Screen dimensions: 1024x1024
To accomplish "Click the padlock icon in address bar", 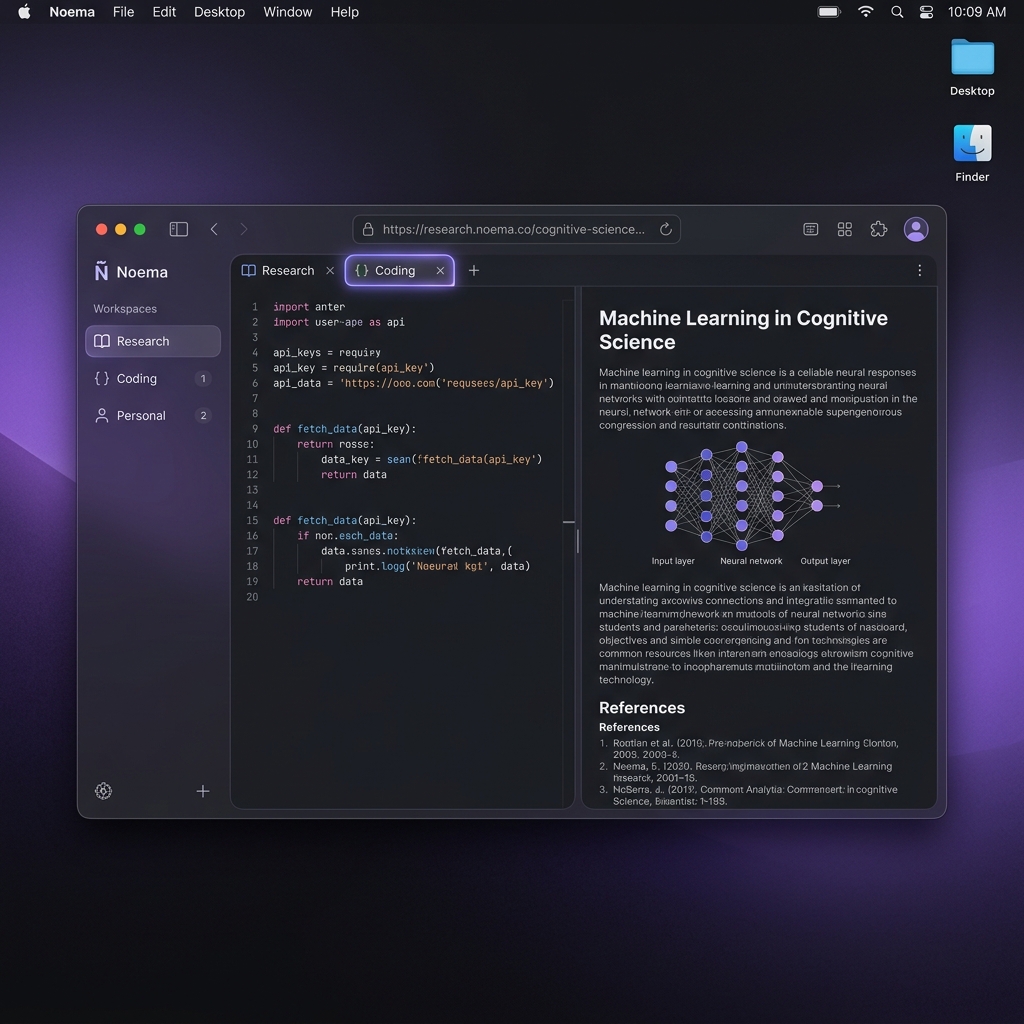I will point(368,229).
